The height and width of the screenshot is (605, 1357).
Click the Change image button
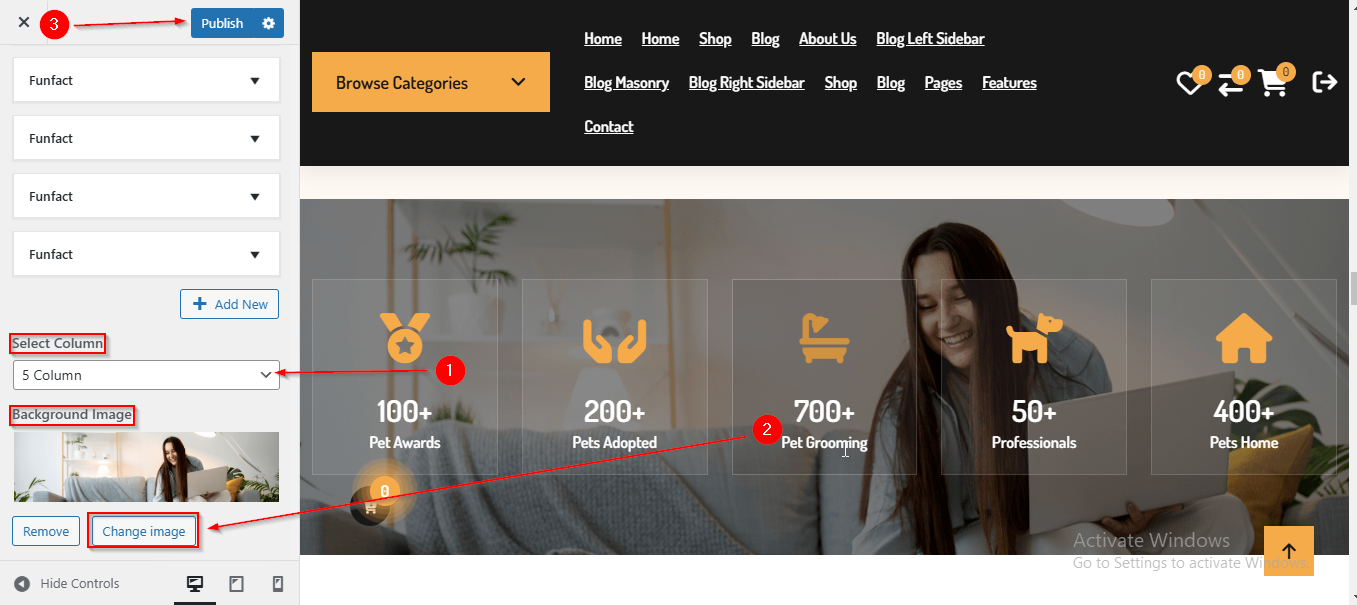(144, 531)
